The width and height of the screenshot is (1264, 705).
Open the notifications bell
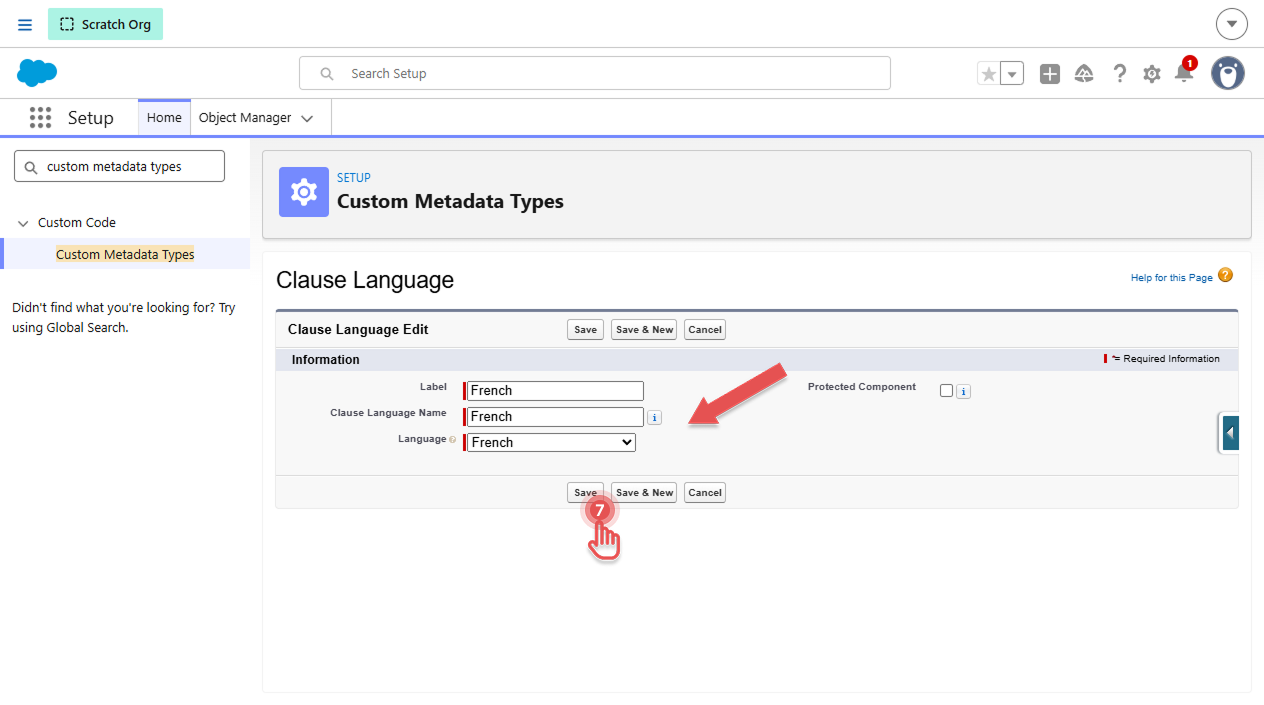coord(1184,73)
